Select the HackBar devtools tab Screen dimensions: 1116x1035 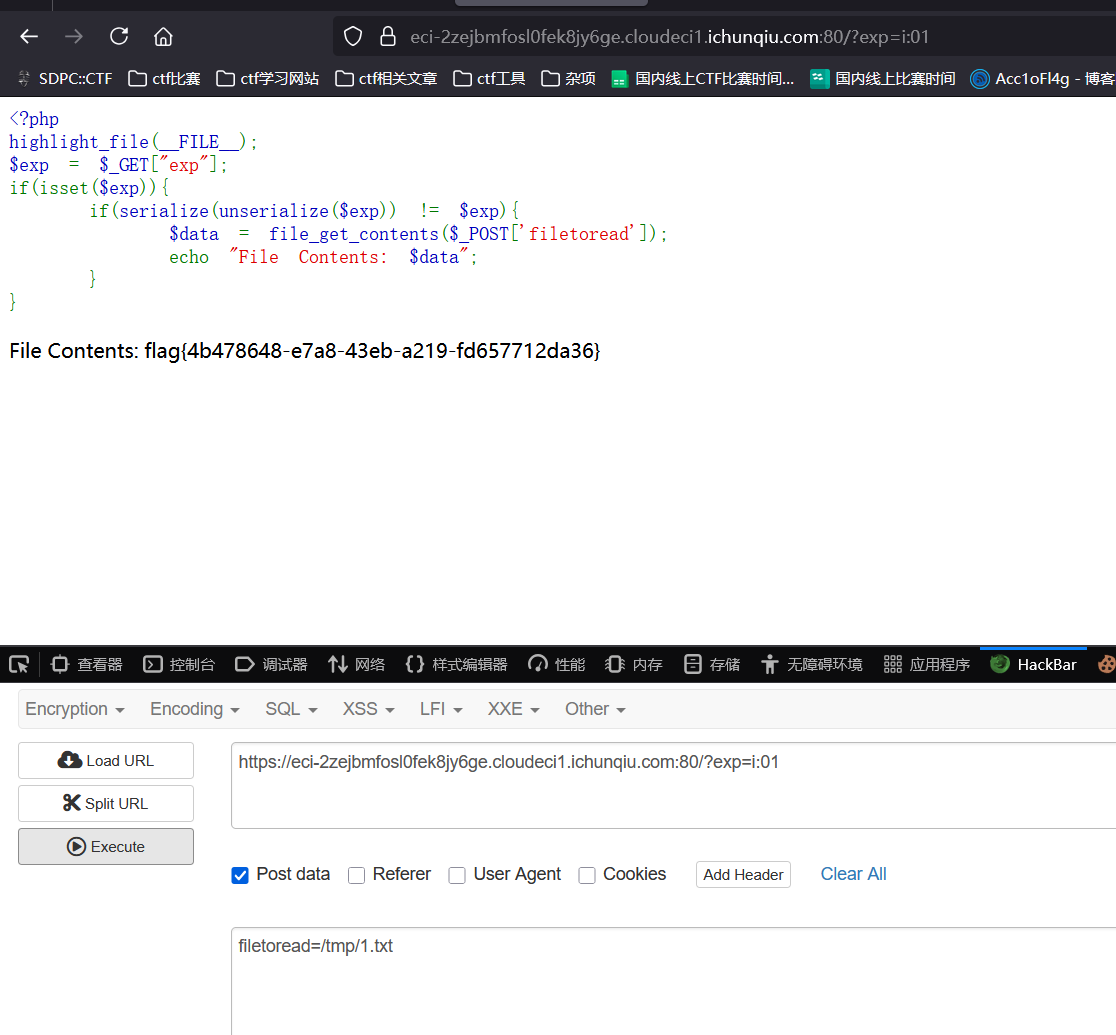[x=1033, y=664]
